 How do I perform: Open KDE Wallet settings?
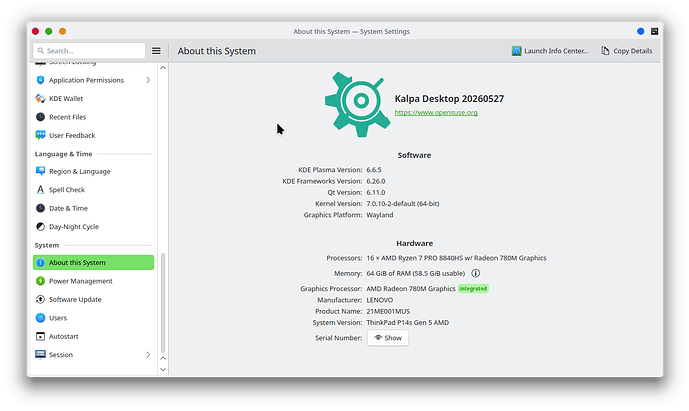click(x=93, y=98)
